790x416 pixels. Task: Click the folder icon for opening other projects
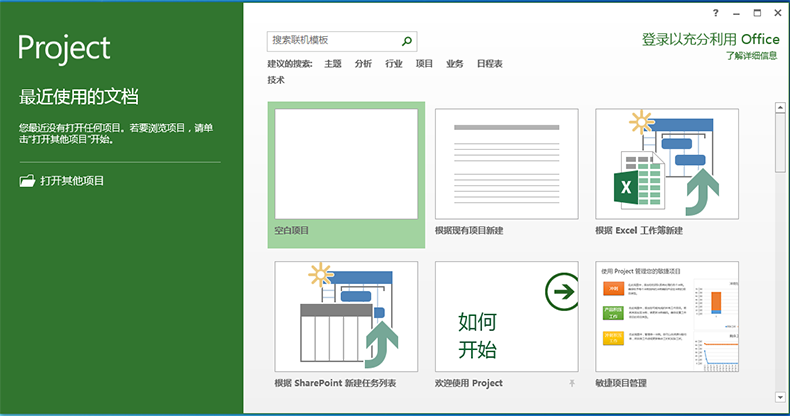coord(27,180)
